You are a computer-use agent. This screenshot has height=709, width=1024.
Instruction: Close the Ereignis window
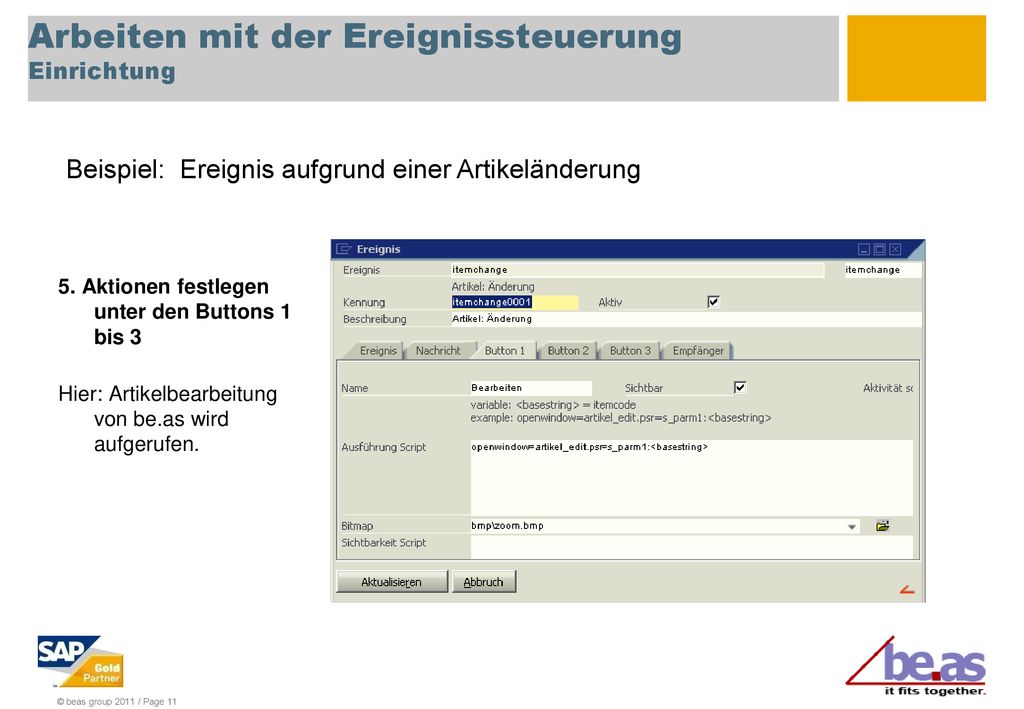[895, 249]
